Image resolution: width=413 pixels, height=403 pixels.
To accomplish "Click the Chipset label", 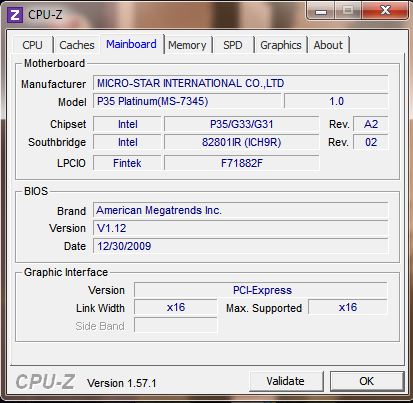I will [x=68, y=124].
